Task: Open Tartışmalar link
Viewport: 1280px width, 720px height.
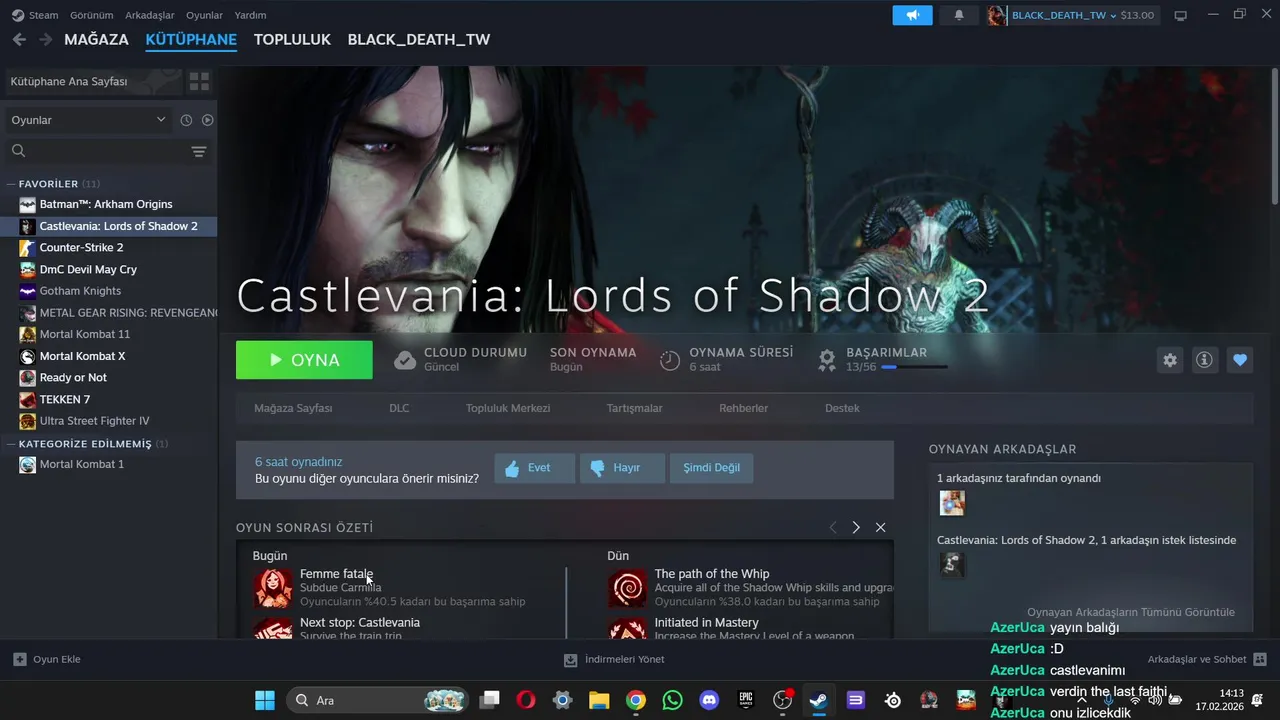Action: click(634, 408)
